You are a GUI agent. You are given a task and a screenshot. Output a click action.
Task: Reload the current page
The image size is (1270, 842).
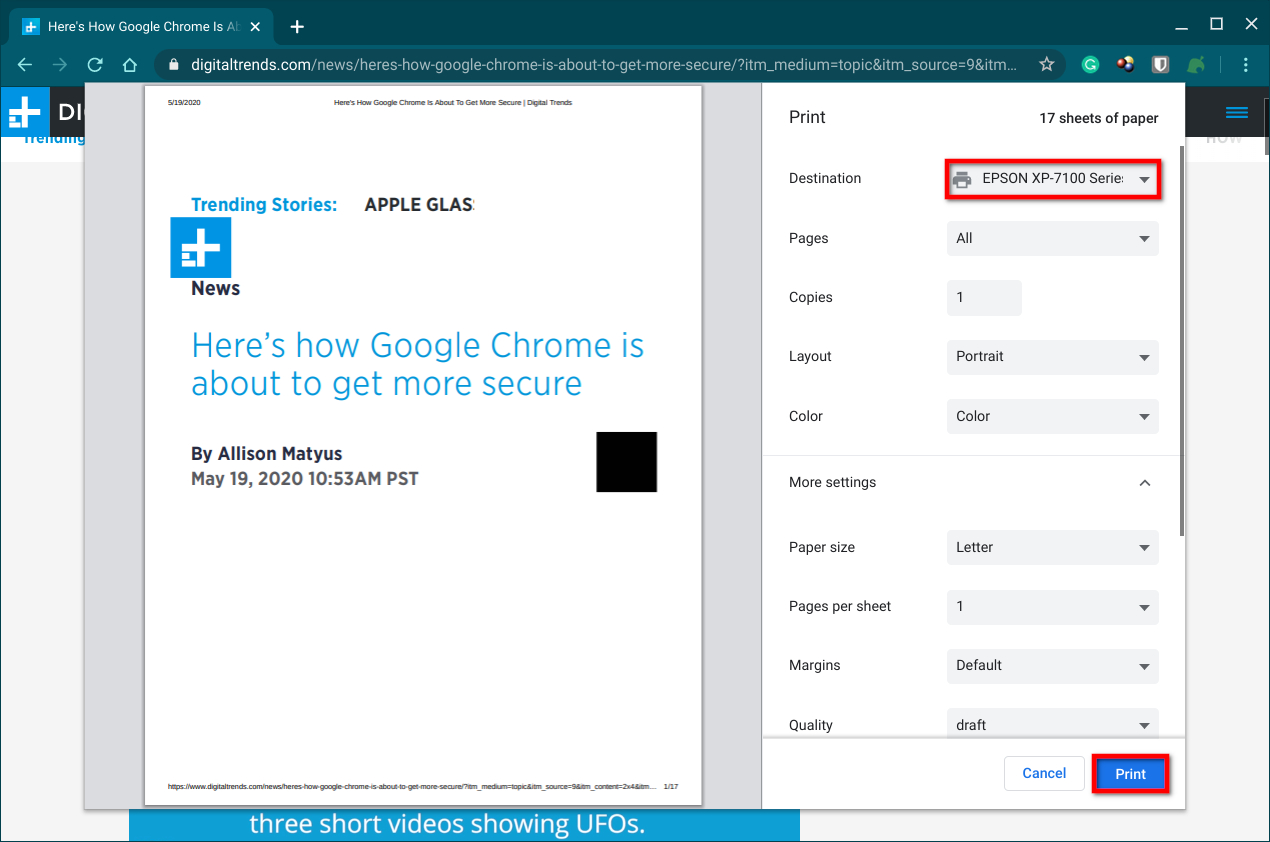[95, 65]
